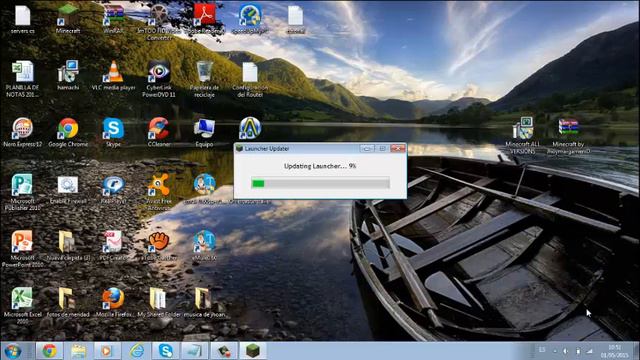
Task: Launch Microsoft Excel 2010 shortcut
Action: [x=22, y=305]
